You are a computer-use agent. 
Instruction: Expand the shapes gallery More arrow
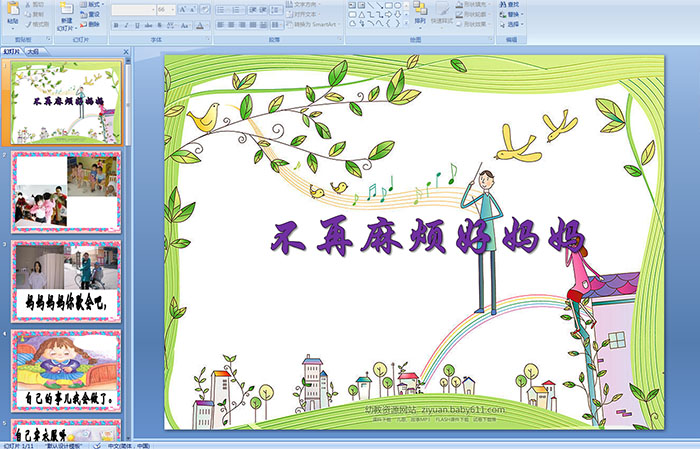coord(406,23)
